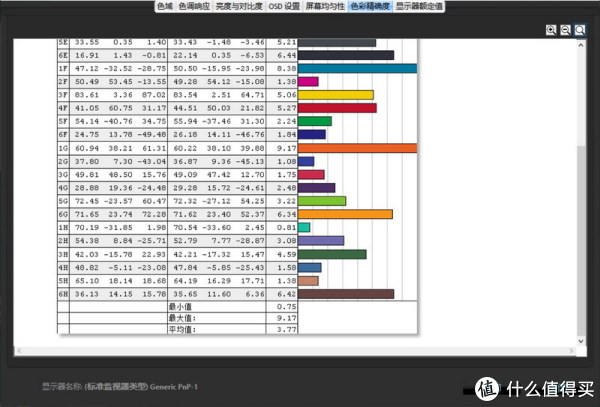Click the vertical scrollbar thumb

pyautogui.click(x=581, y=240)
